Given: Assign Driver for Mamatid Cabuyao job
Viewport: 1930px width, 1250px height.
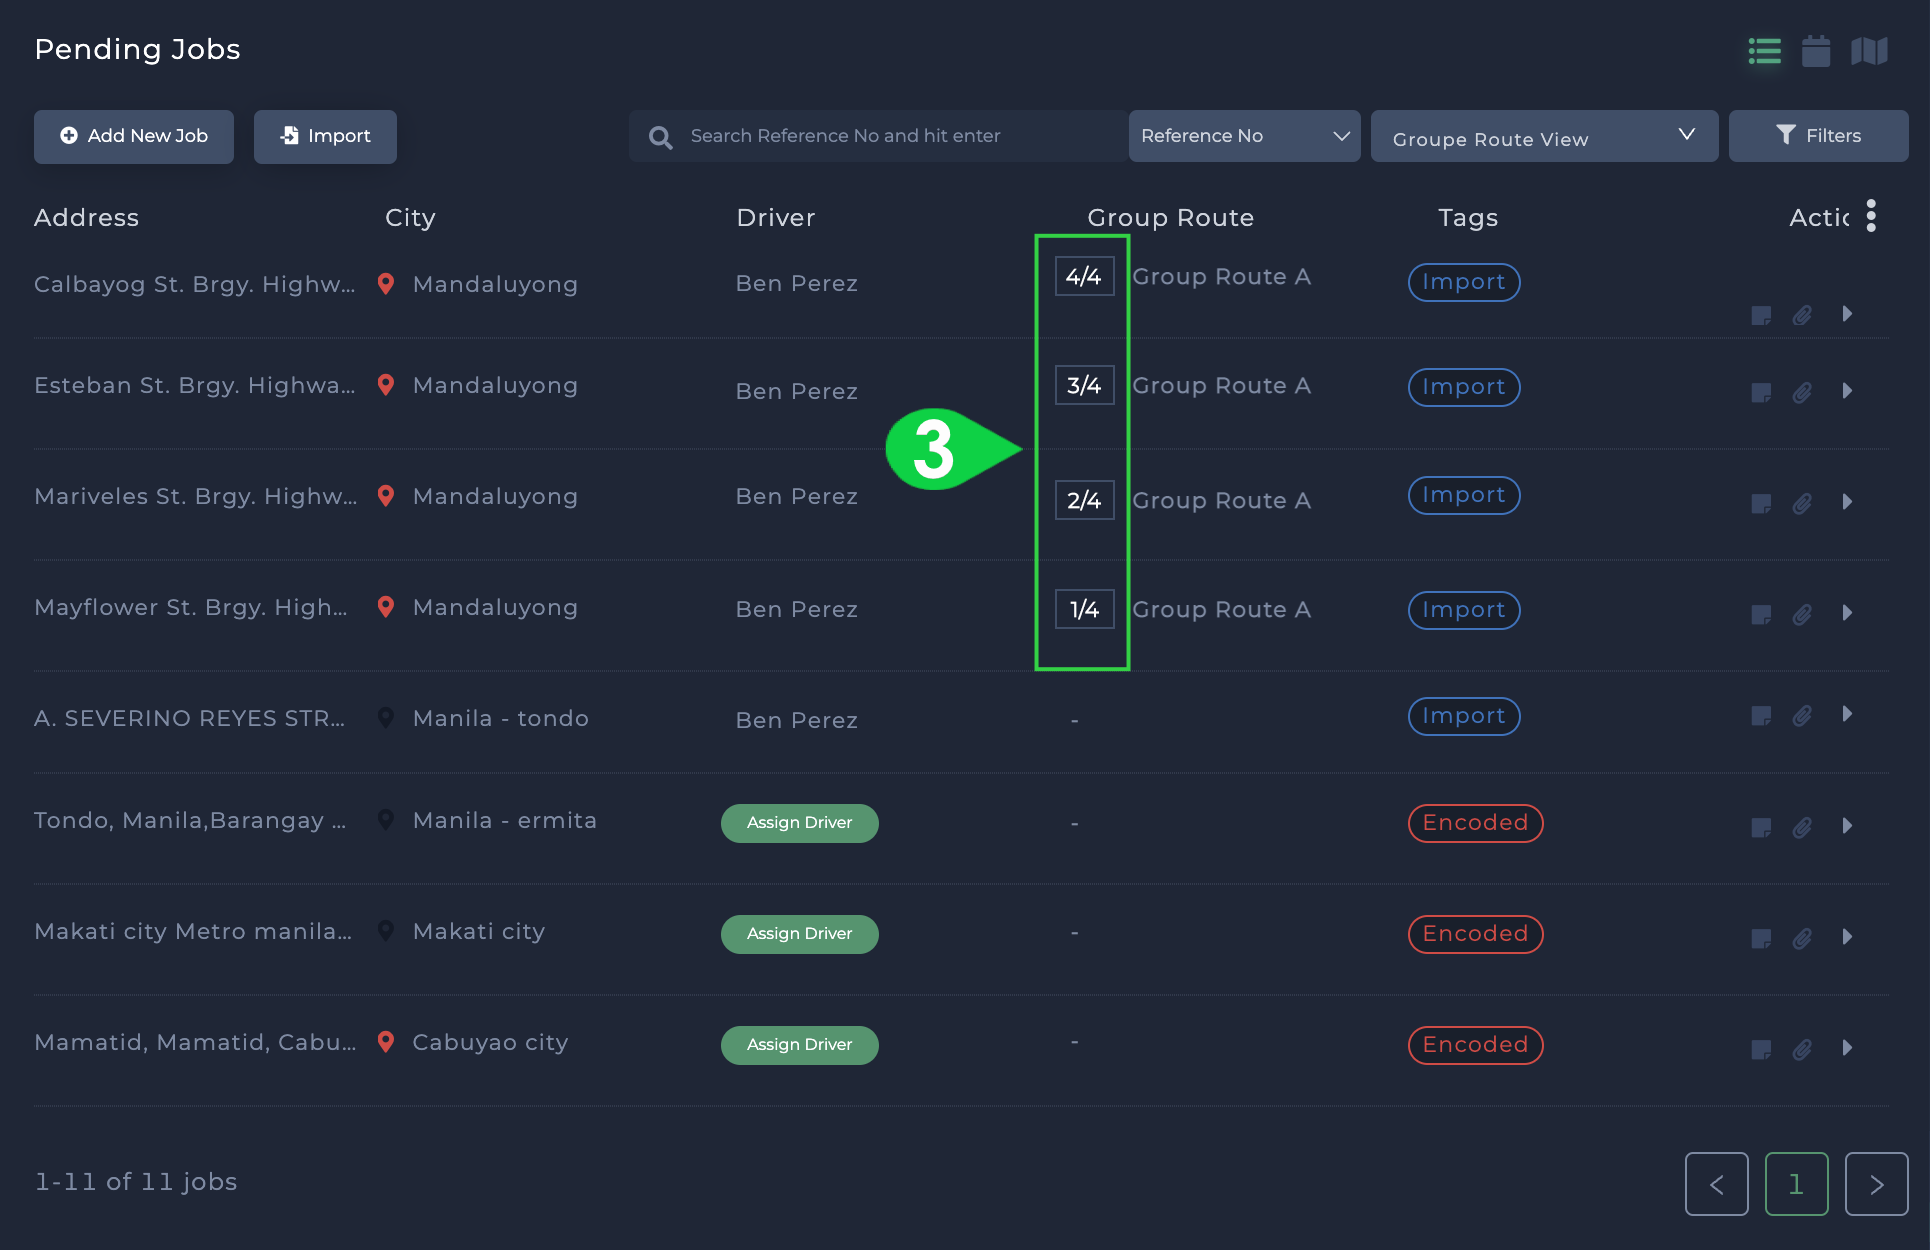Looking at the screenshot, I should point(800,1045).
